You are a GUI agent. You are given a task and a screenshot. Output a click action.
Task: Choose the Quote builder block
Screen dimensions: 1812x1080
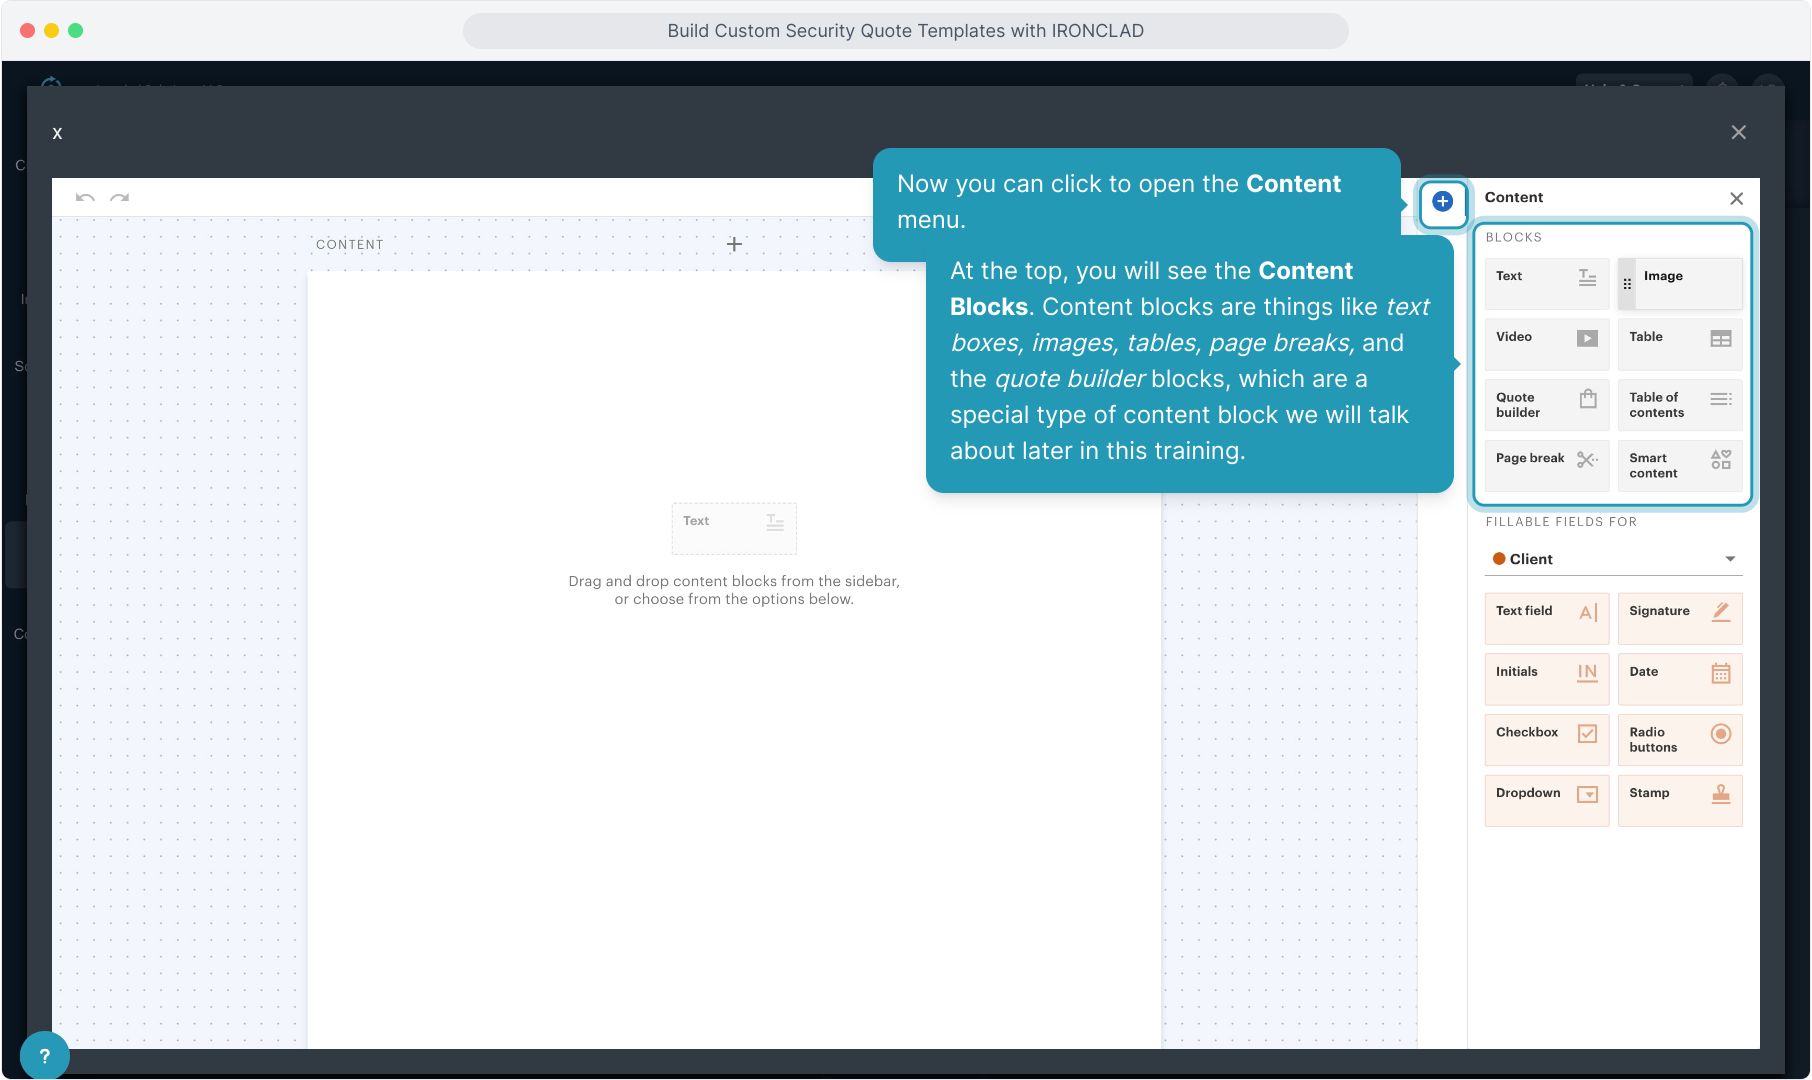point(1546,405)
